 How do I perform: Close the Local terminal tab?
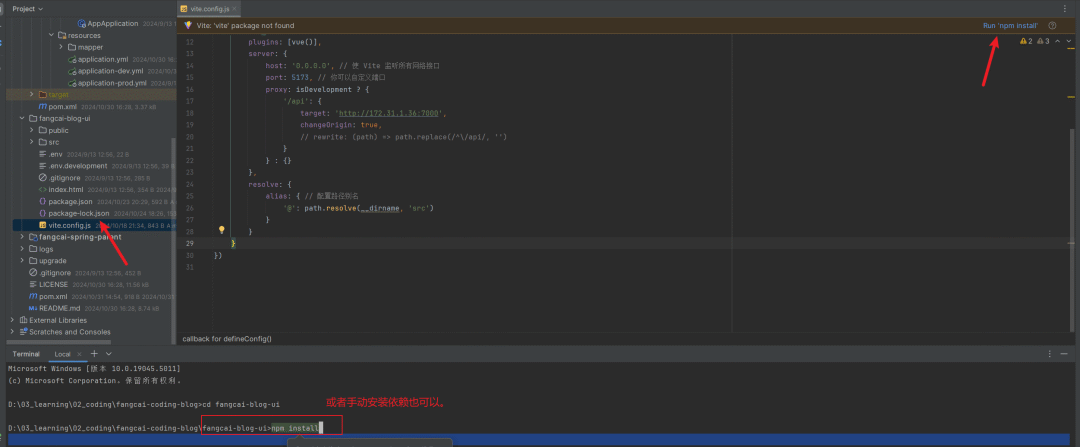click(x=80, y=354)
